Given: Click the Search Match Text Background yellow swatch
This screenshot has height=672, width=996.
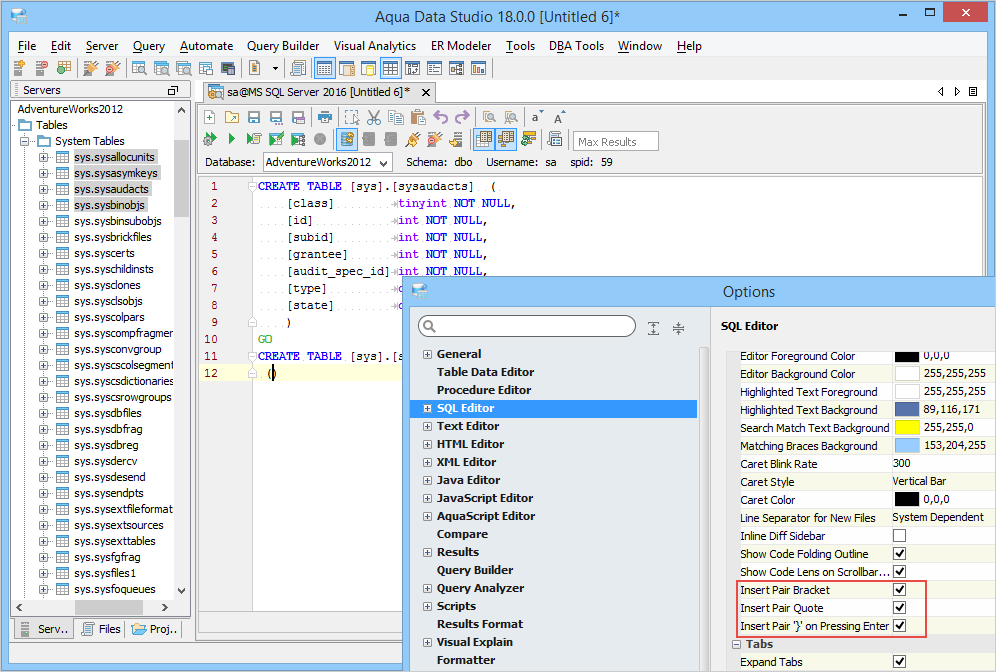Looking at the screenshot, I should pos(906,428).
